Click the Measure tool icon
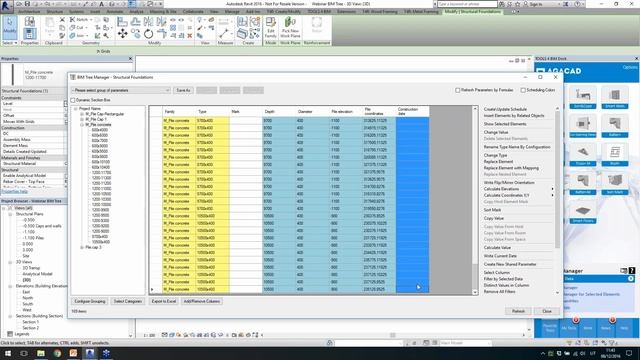Screen dimensions: 640x360 point(224,33)
